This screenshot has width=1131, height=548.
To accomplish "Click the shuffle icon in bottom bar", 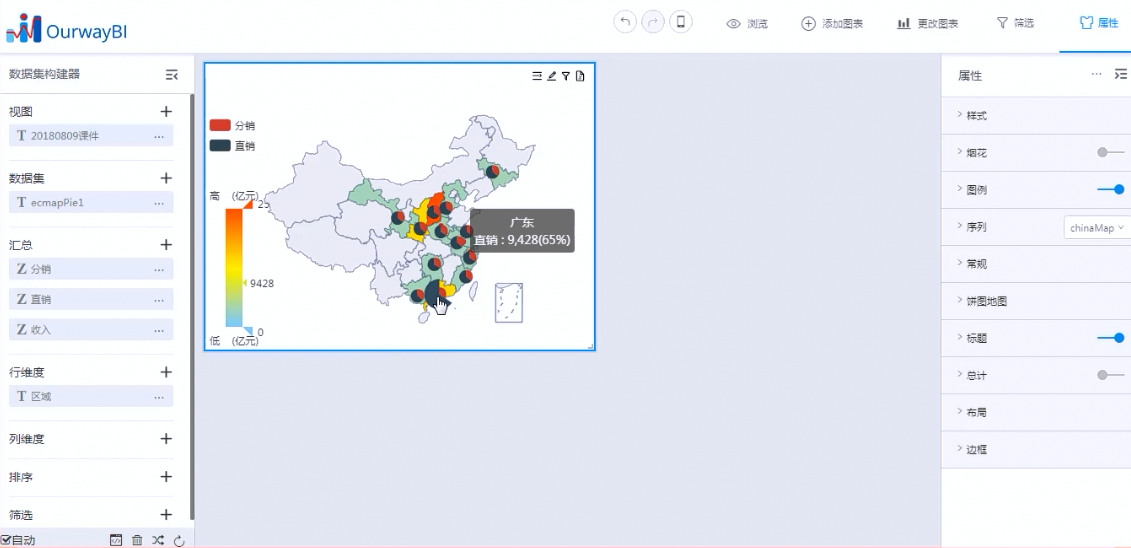I will (158, 540).
